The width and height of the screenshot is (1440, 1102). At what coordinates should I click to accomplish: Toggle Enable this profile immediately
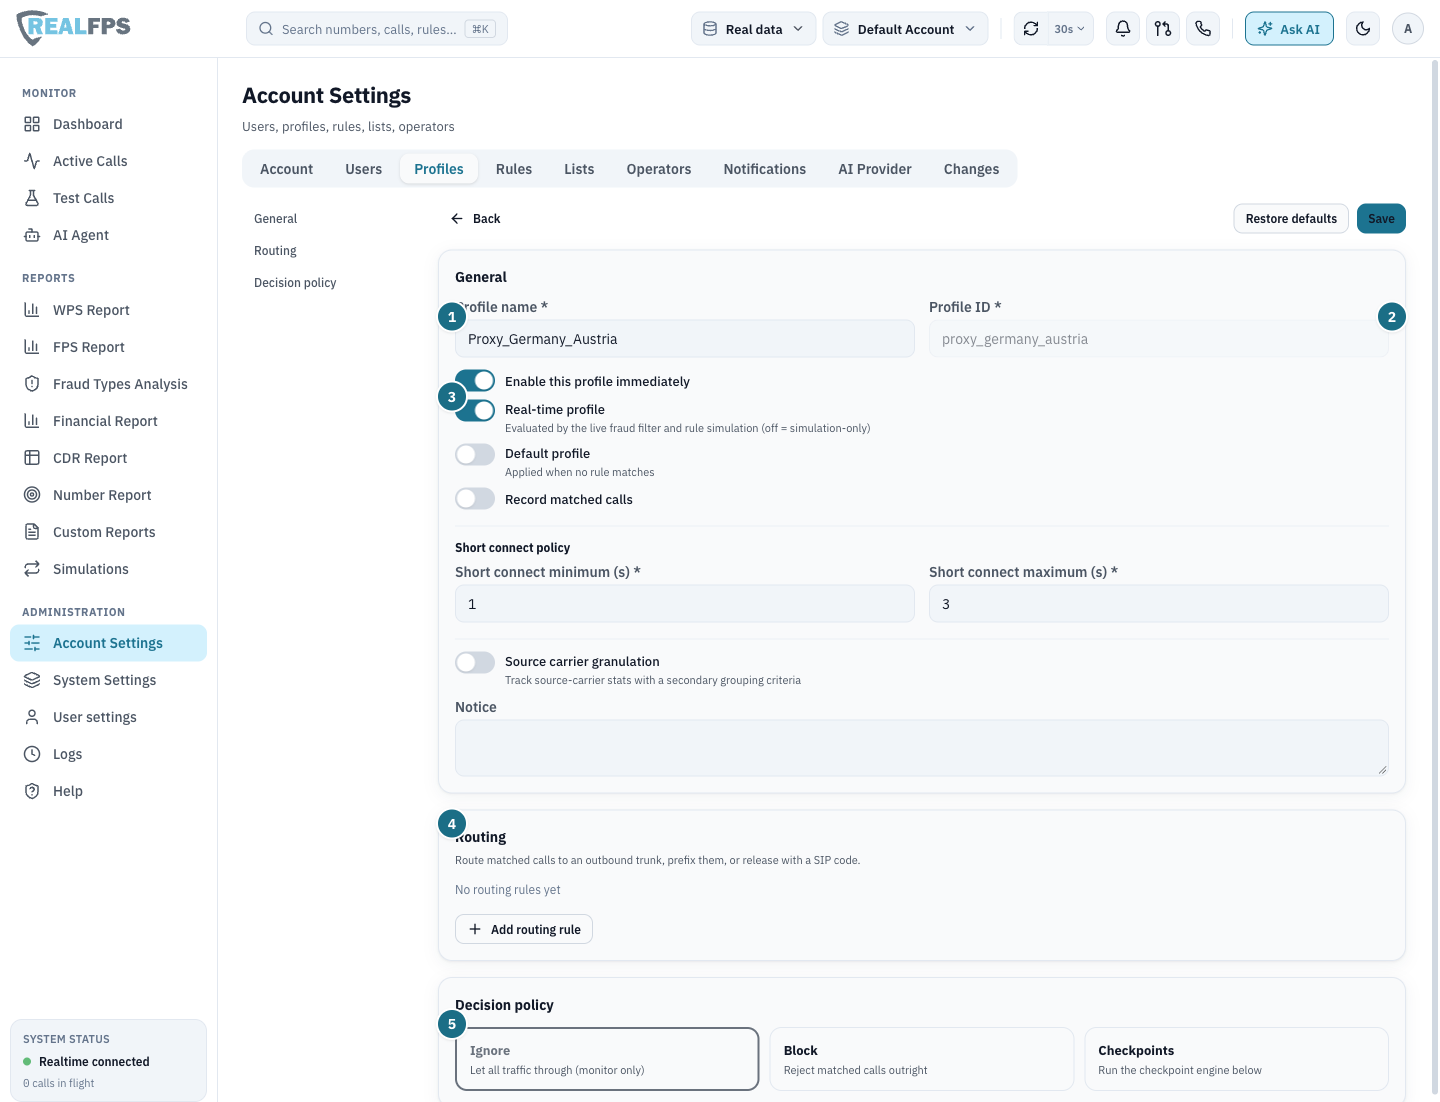click(475, 381)
